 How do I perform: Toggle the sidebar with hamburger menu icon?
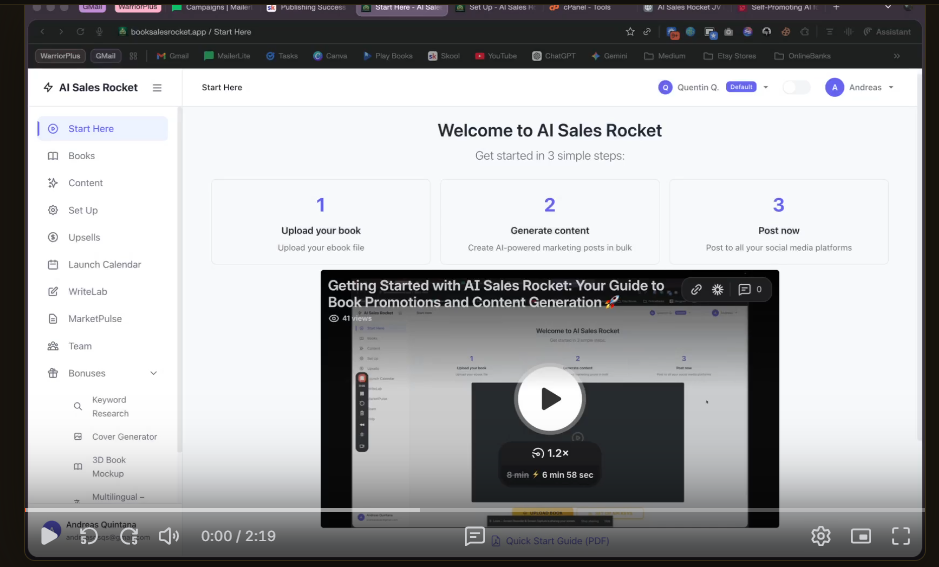tap(157, 87)
